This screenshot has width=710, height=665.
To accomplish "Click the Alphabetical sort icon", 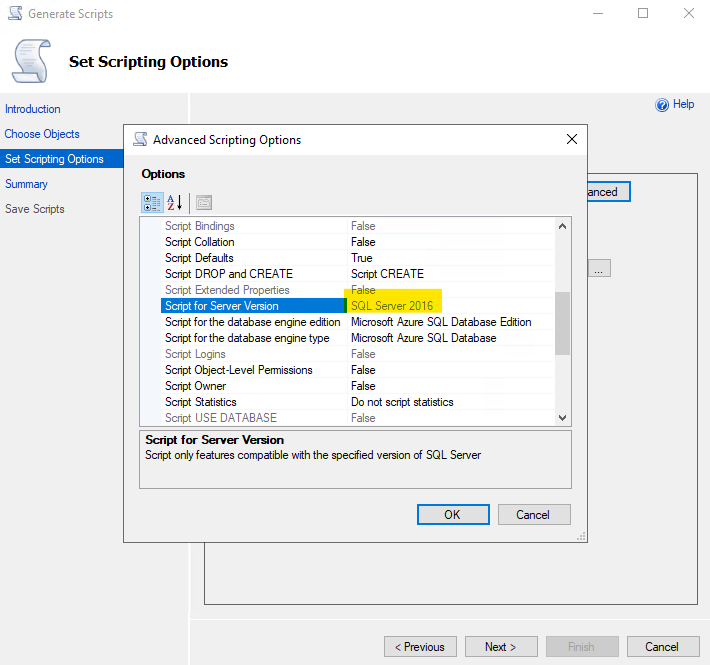I will coord(174,202).
